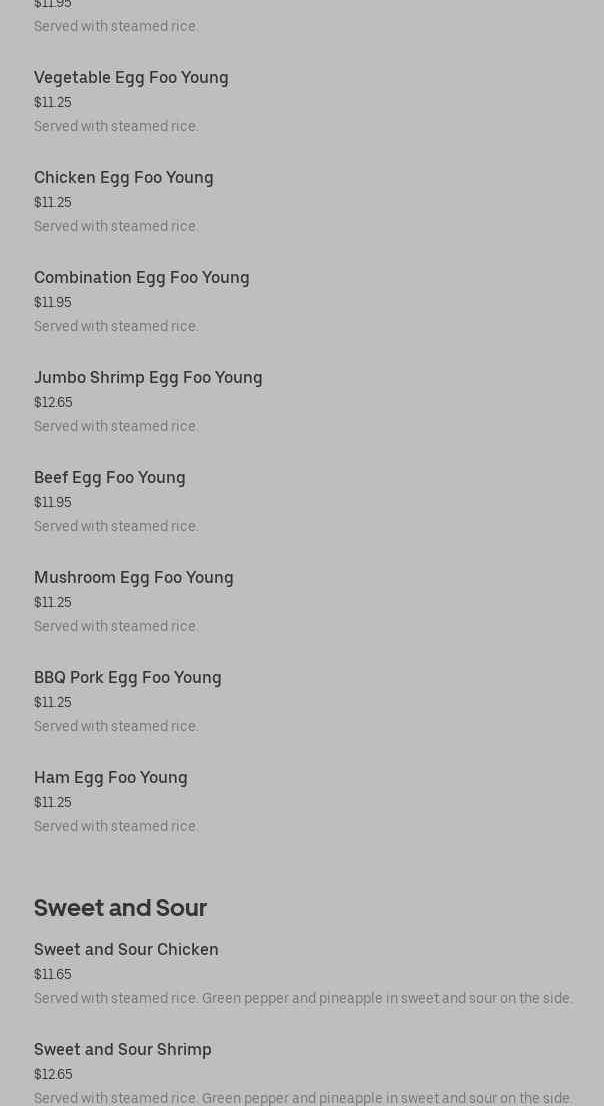This screenshot has width=604, height=1106.
Task: Select Sweet and Sour Chicken
Action: [x=126, y=950]
